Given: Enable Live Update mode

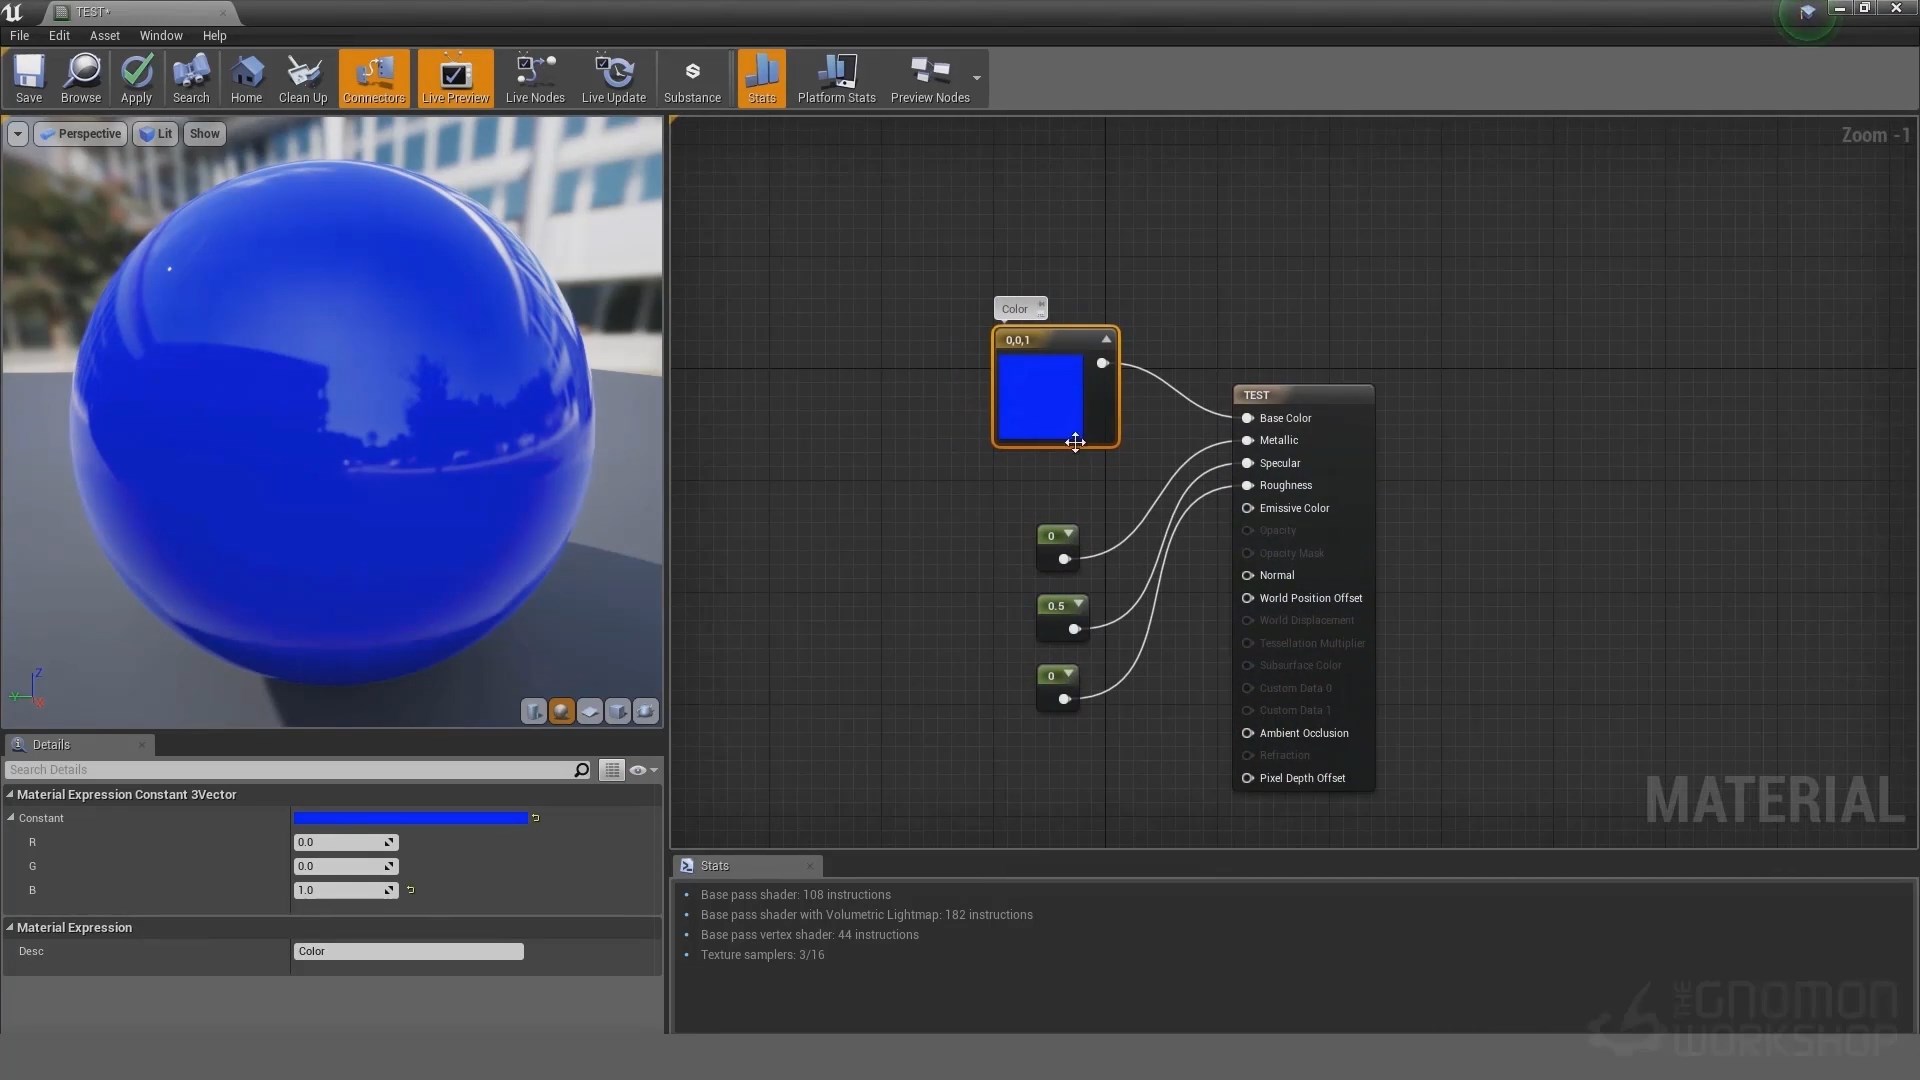Looking at the screenshot, I should 613,79.
